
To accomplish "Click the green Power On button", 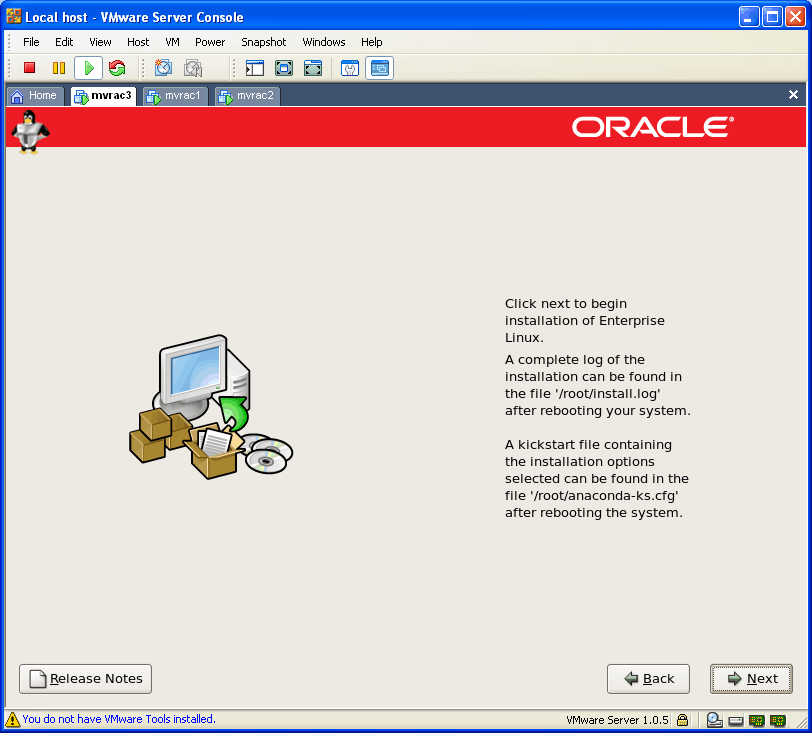I will pos(88,68).
